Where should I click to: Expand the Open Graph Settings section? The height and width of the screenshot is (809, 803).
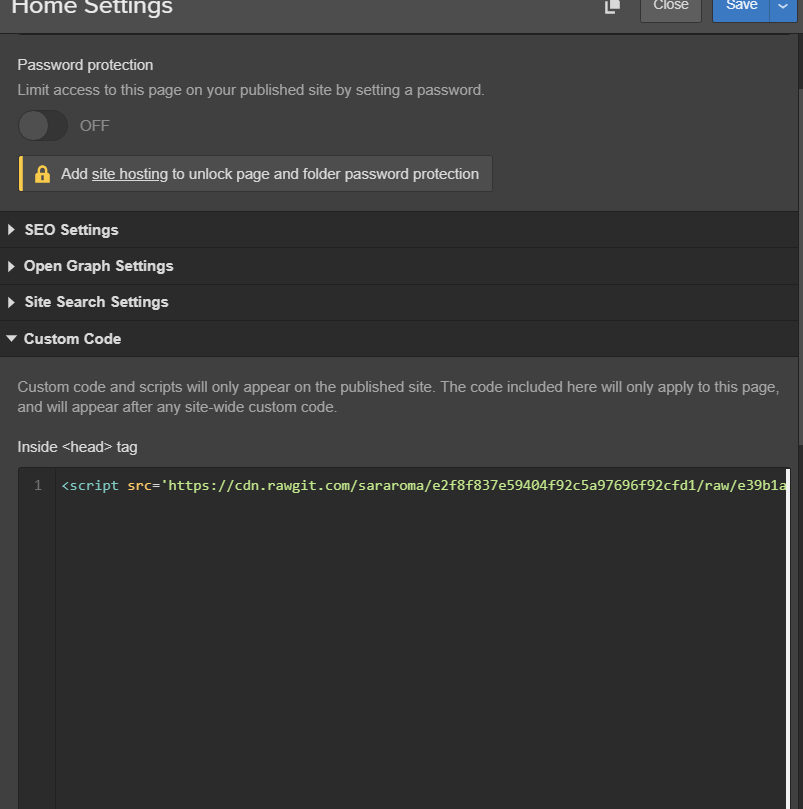(399, 266)
